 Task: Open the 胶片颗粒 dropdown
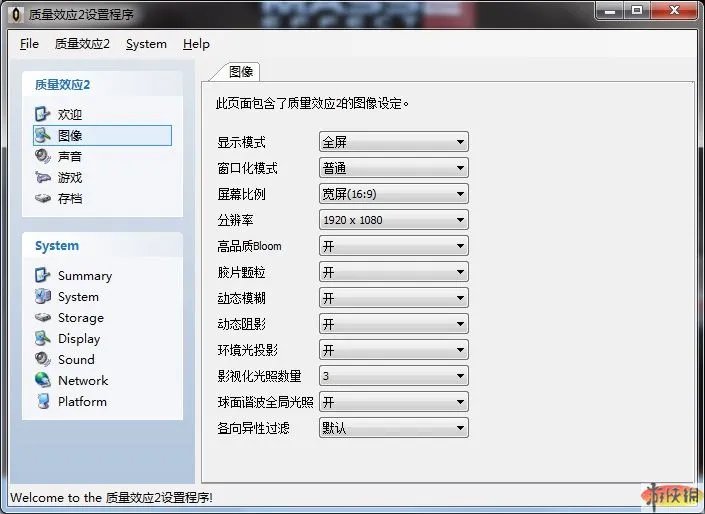pyautogui.click(x=393, y=272)
